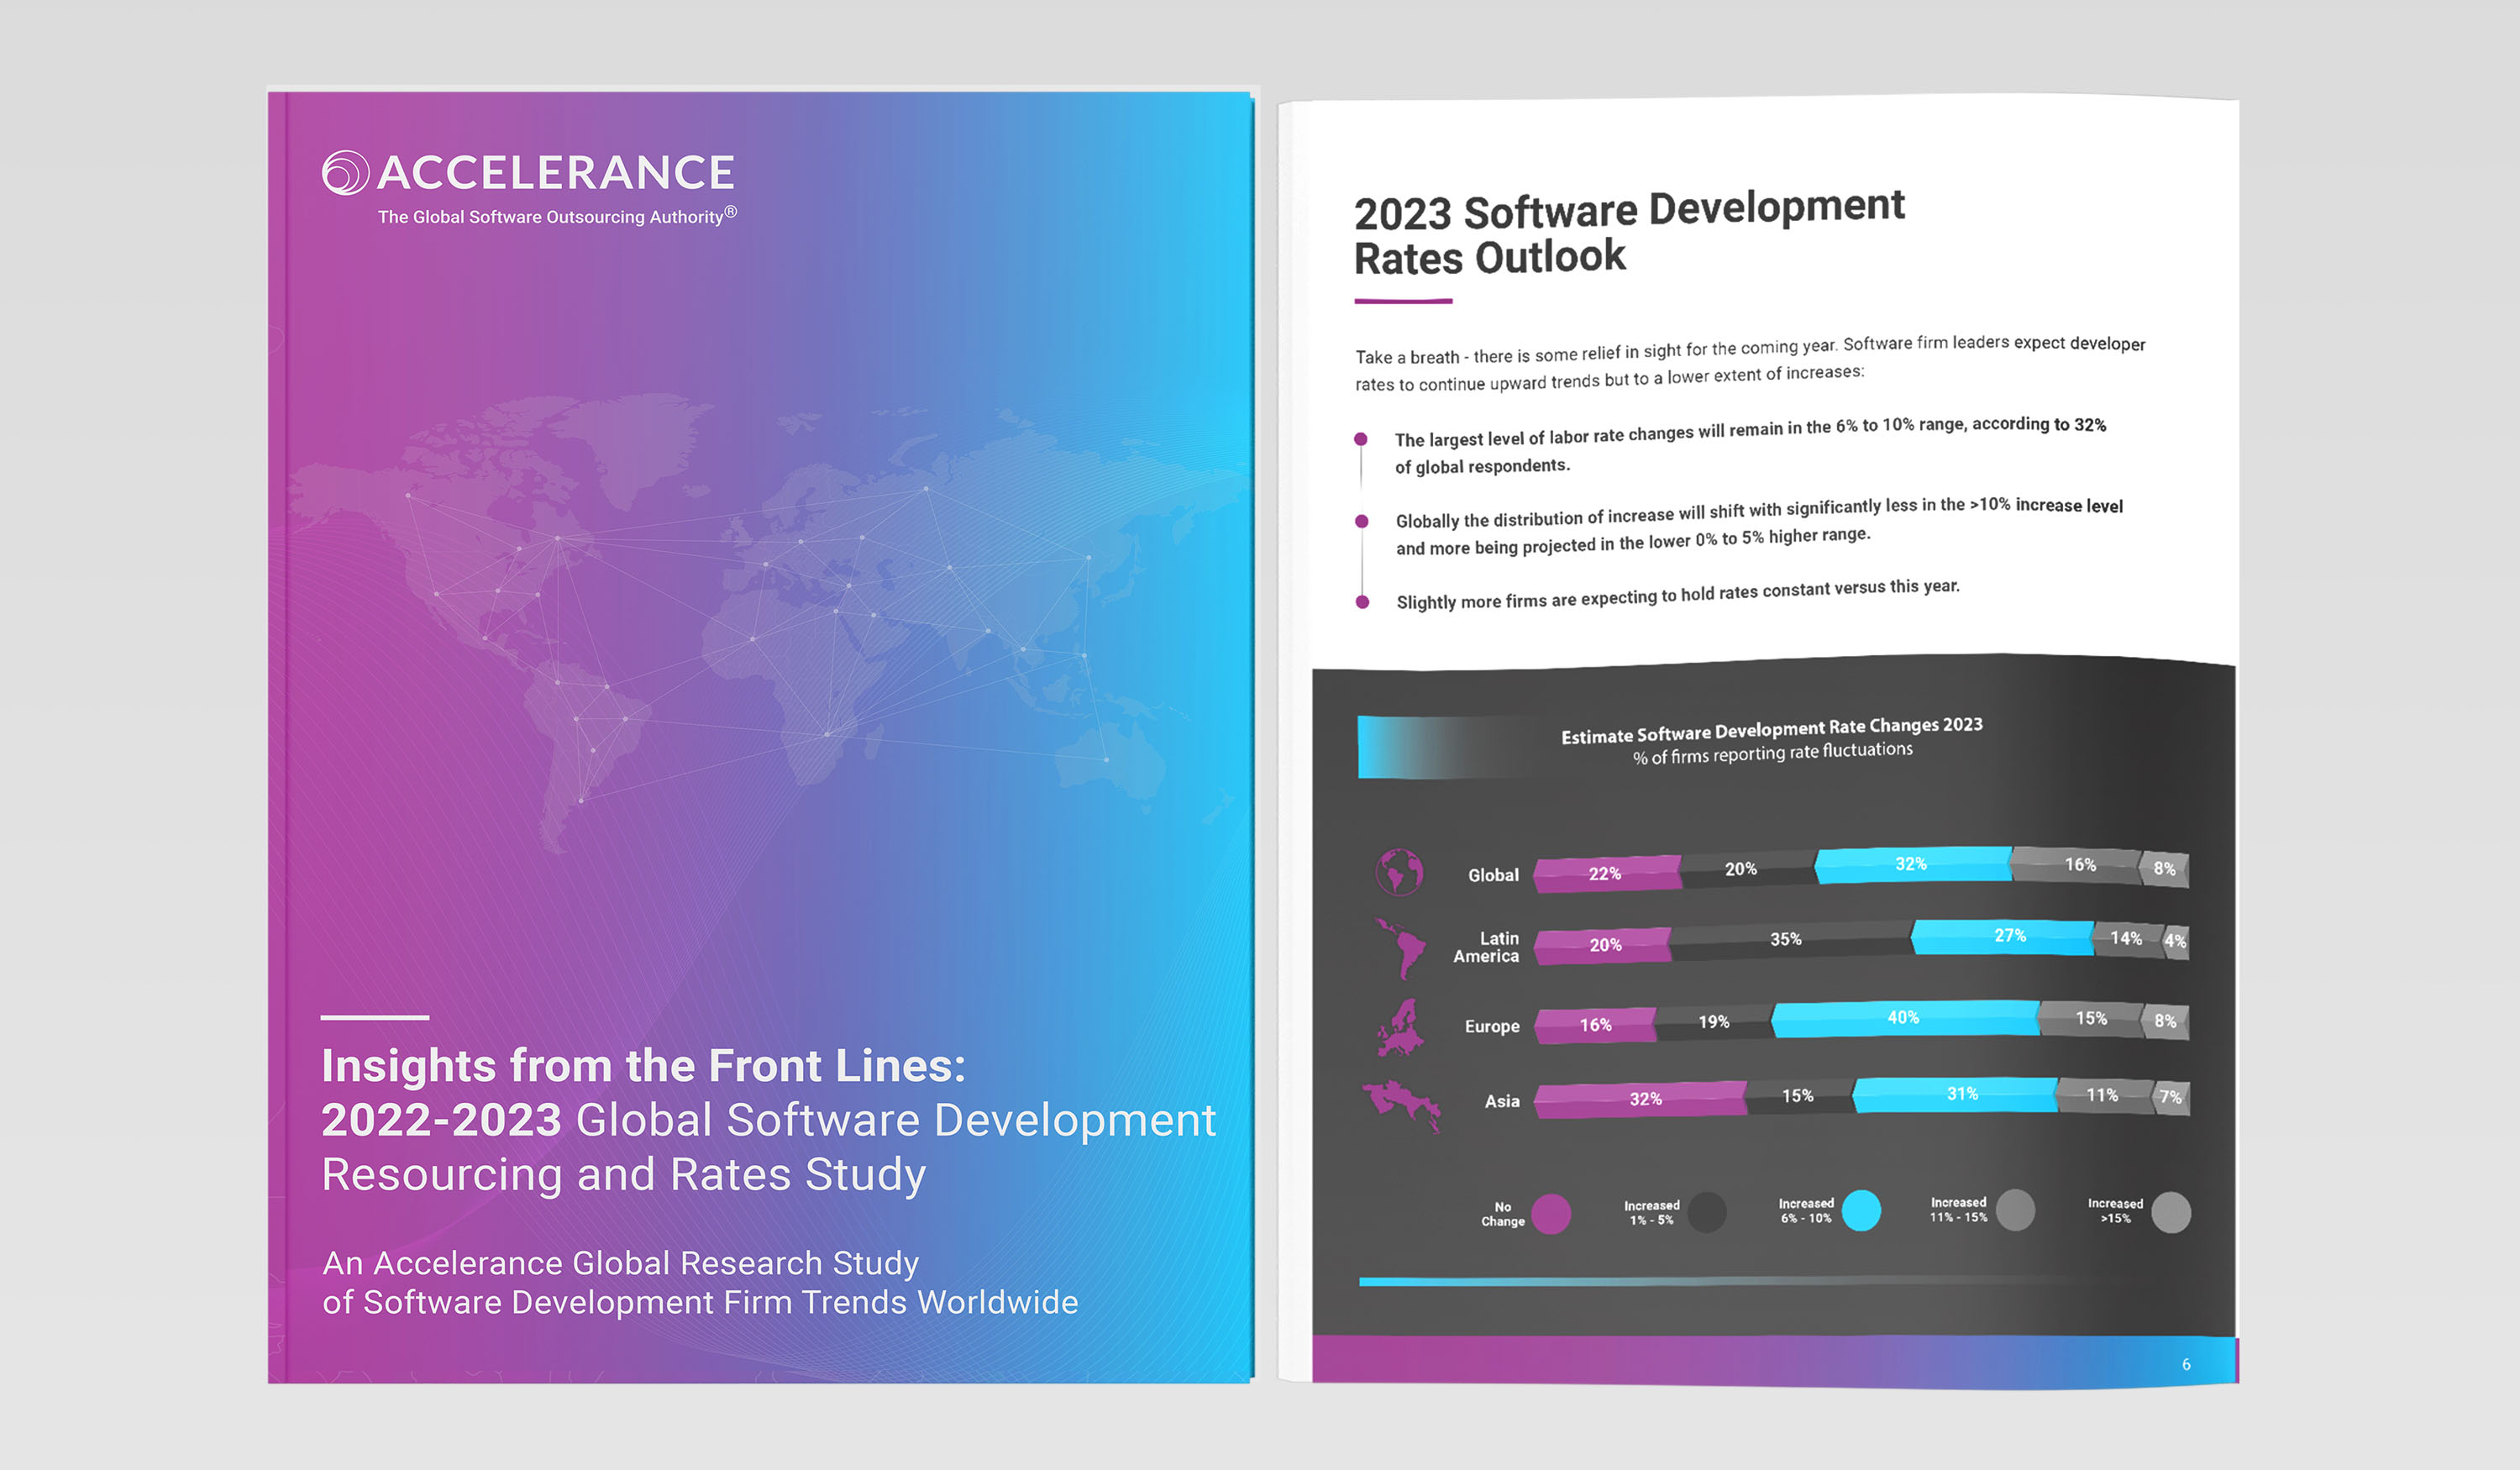Click the 'Asia' row label

pos(1502,1101)
